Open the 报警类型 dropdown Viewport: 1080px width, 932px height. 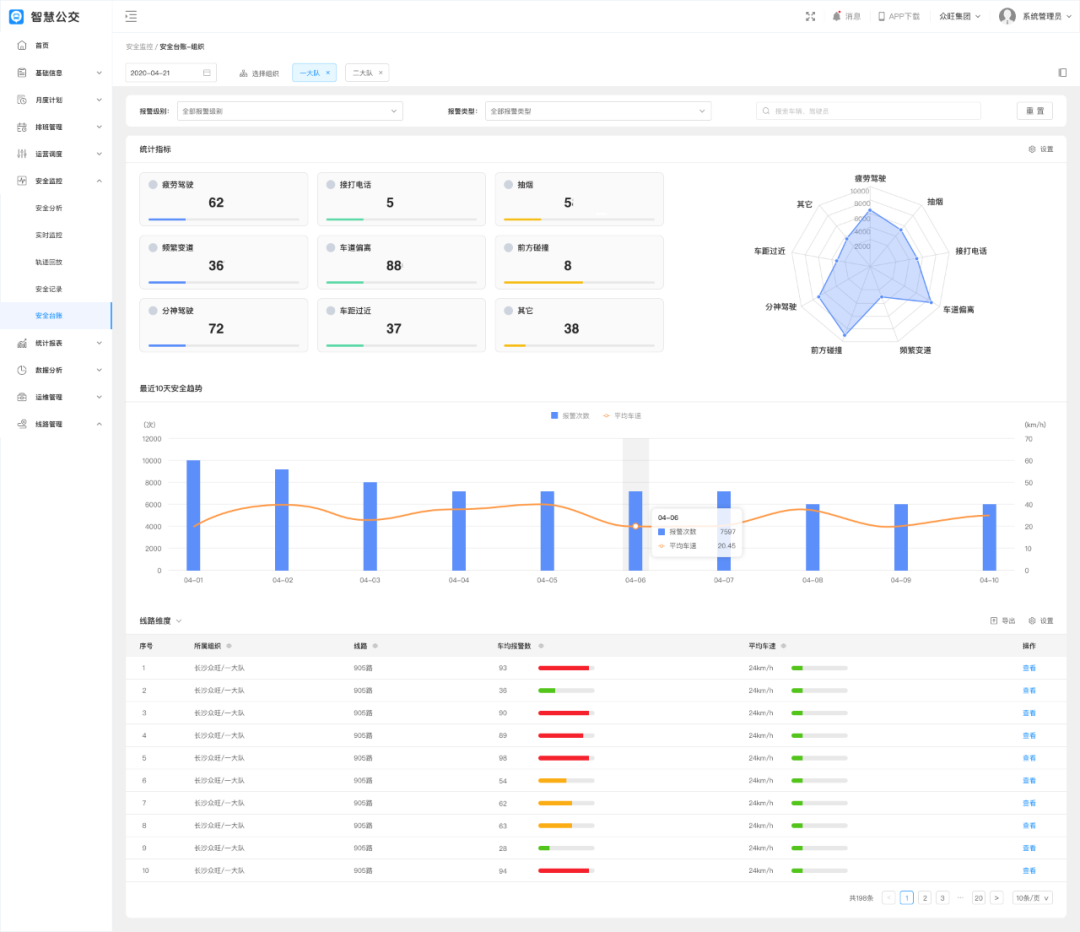tap(597, 111)
